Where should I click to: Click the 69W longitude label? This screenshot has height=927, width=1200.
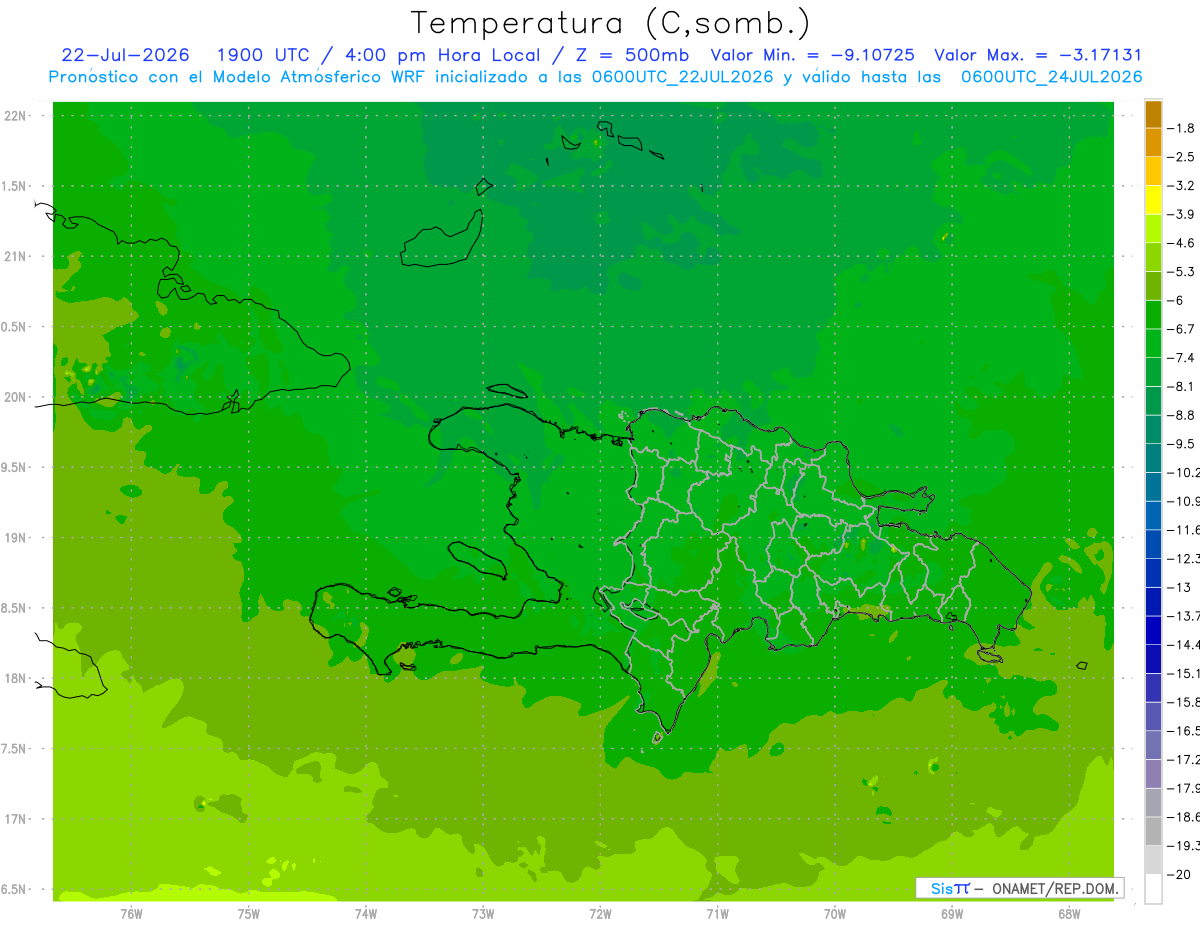[952, 913]
